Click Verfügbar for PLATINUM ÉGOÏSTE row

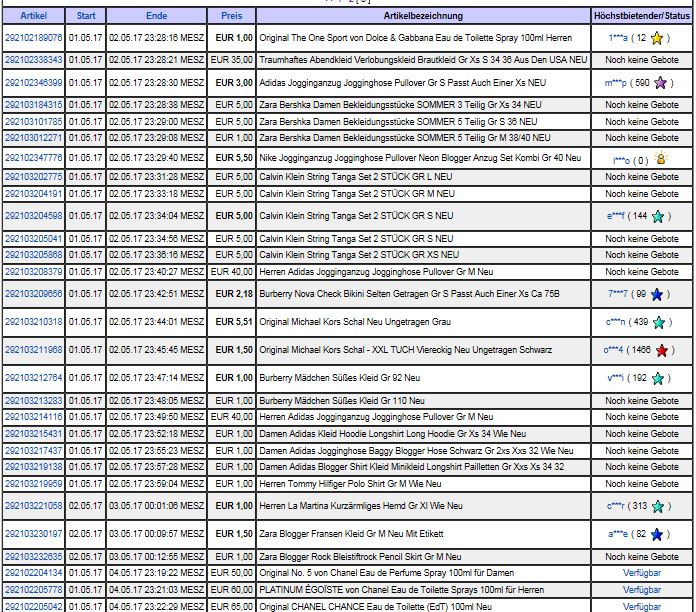[x=642, y=590]
